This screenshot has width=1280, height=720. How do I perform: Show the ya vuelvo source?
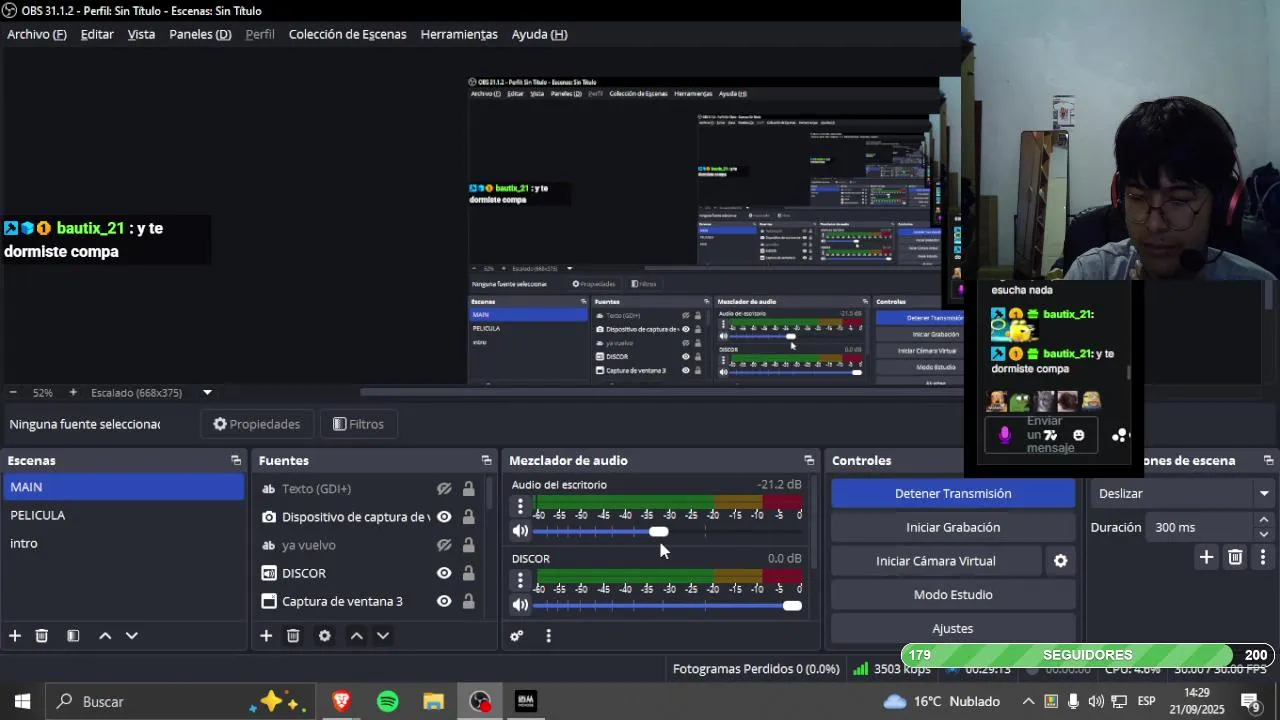tap(444, 545)
